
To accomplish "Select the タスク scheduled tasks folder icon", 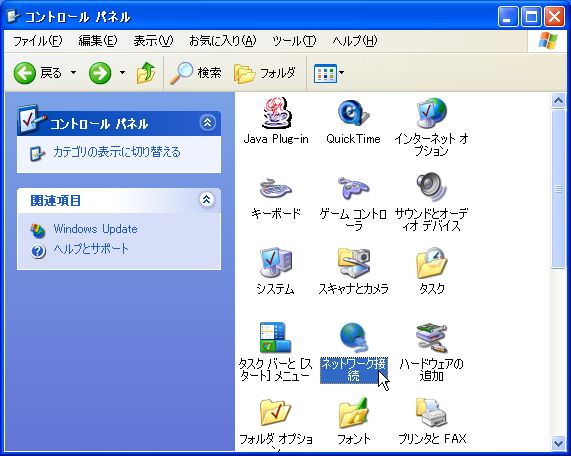I will coord(432,263).
